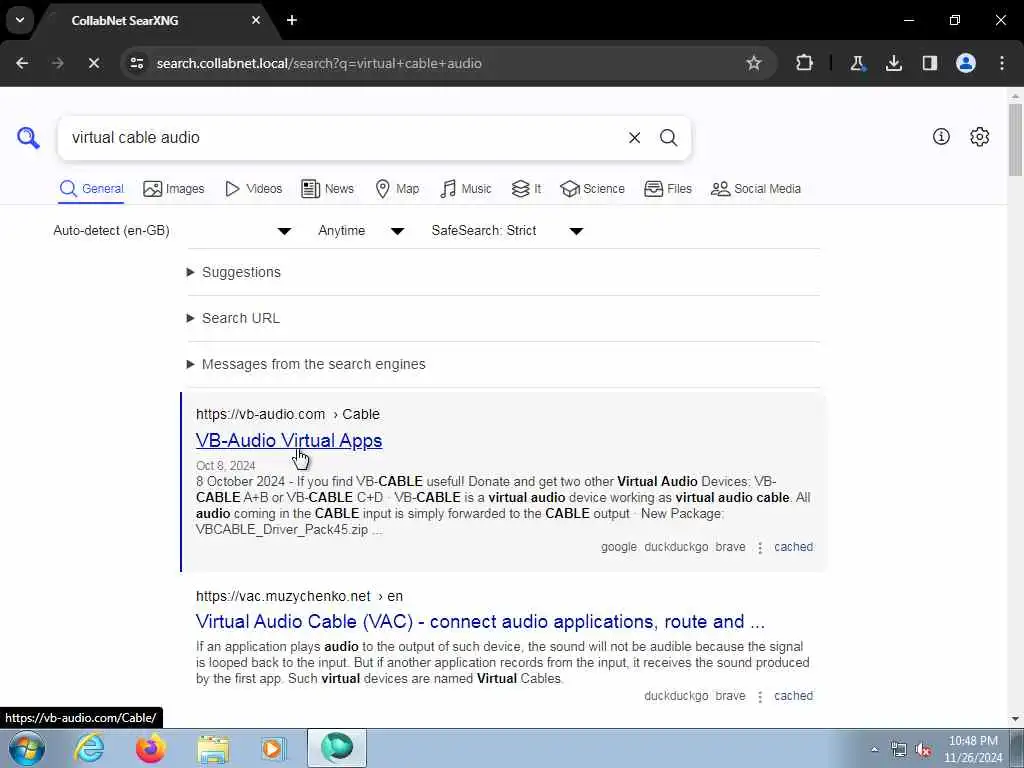Viewport: 1024px width, 768px height.
Task: Launch Internet Explorer from taskbar
Action: [89, 748]
